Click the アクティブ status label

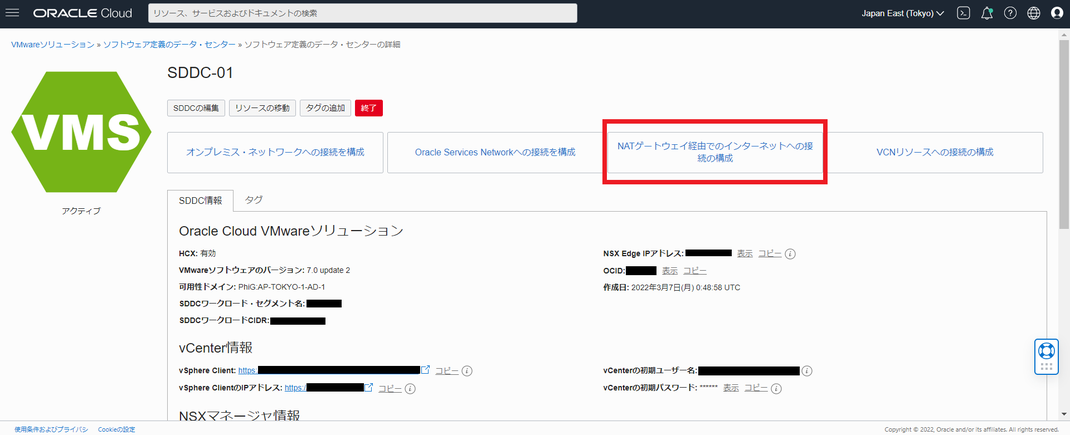click(81, 211)
